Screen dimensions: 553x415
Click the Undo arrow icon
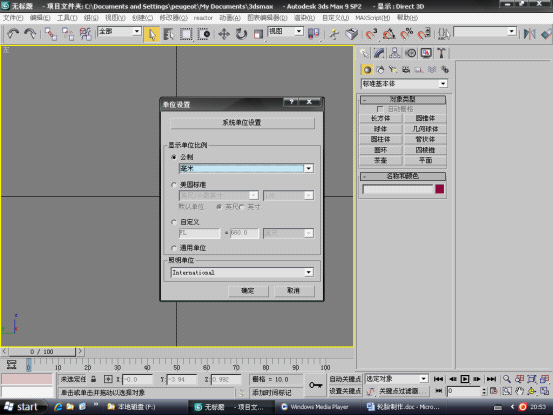click(13, 34)
